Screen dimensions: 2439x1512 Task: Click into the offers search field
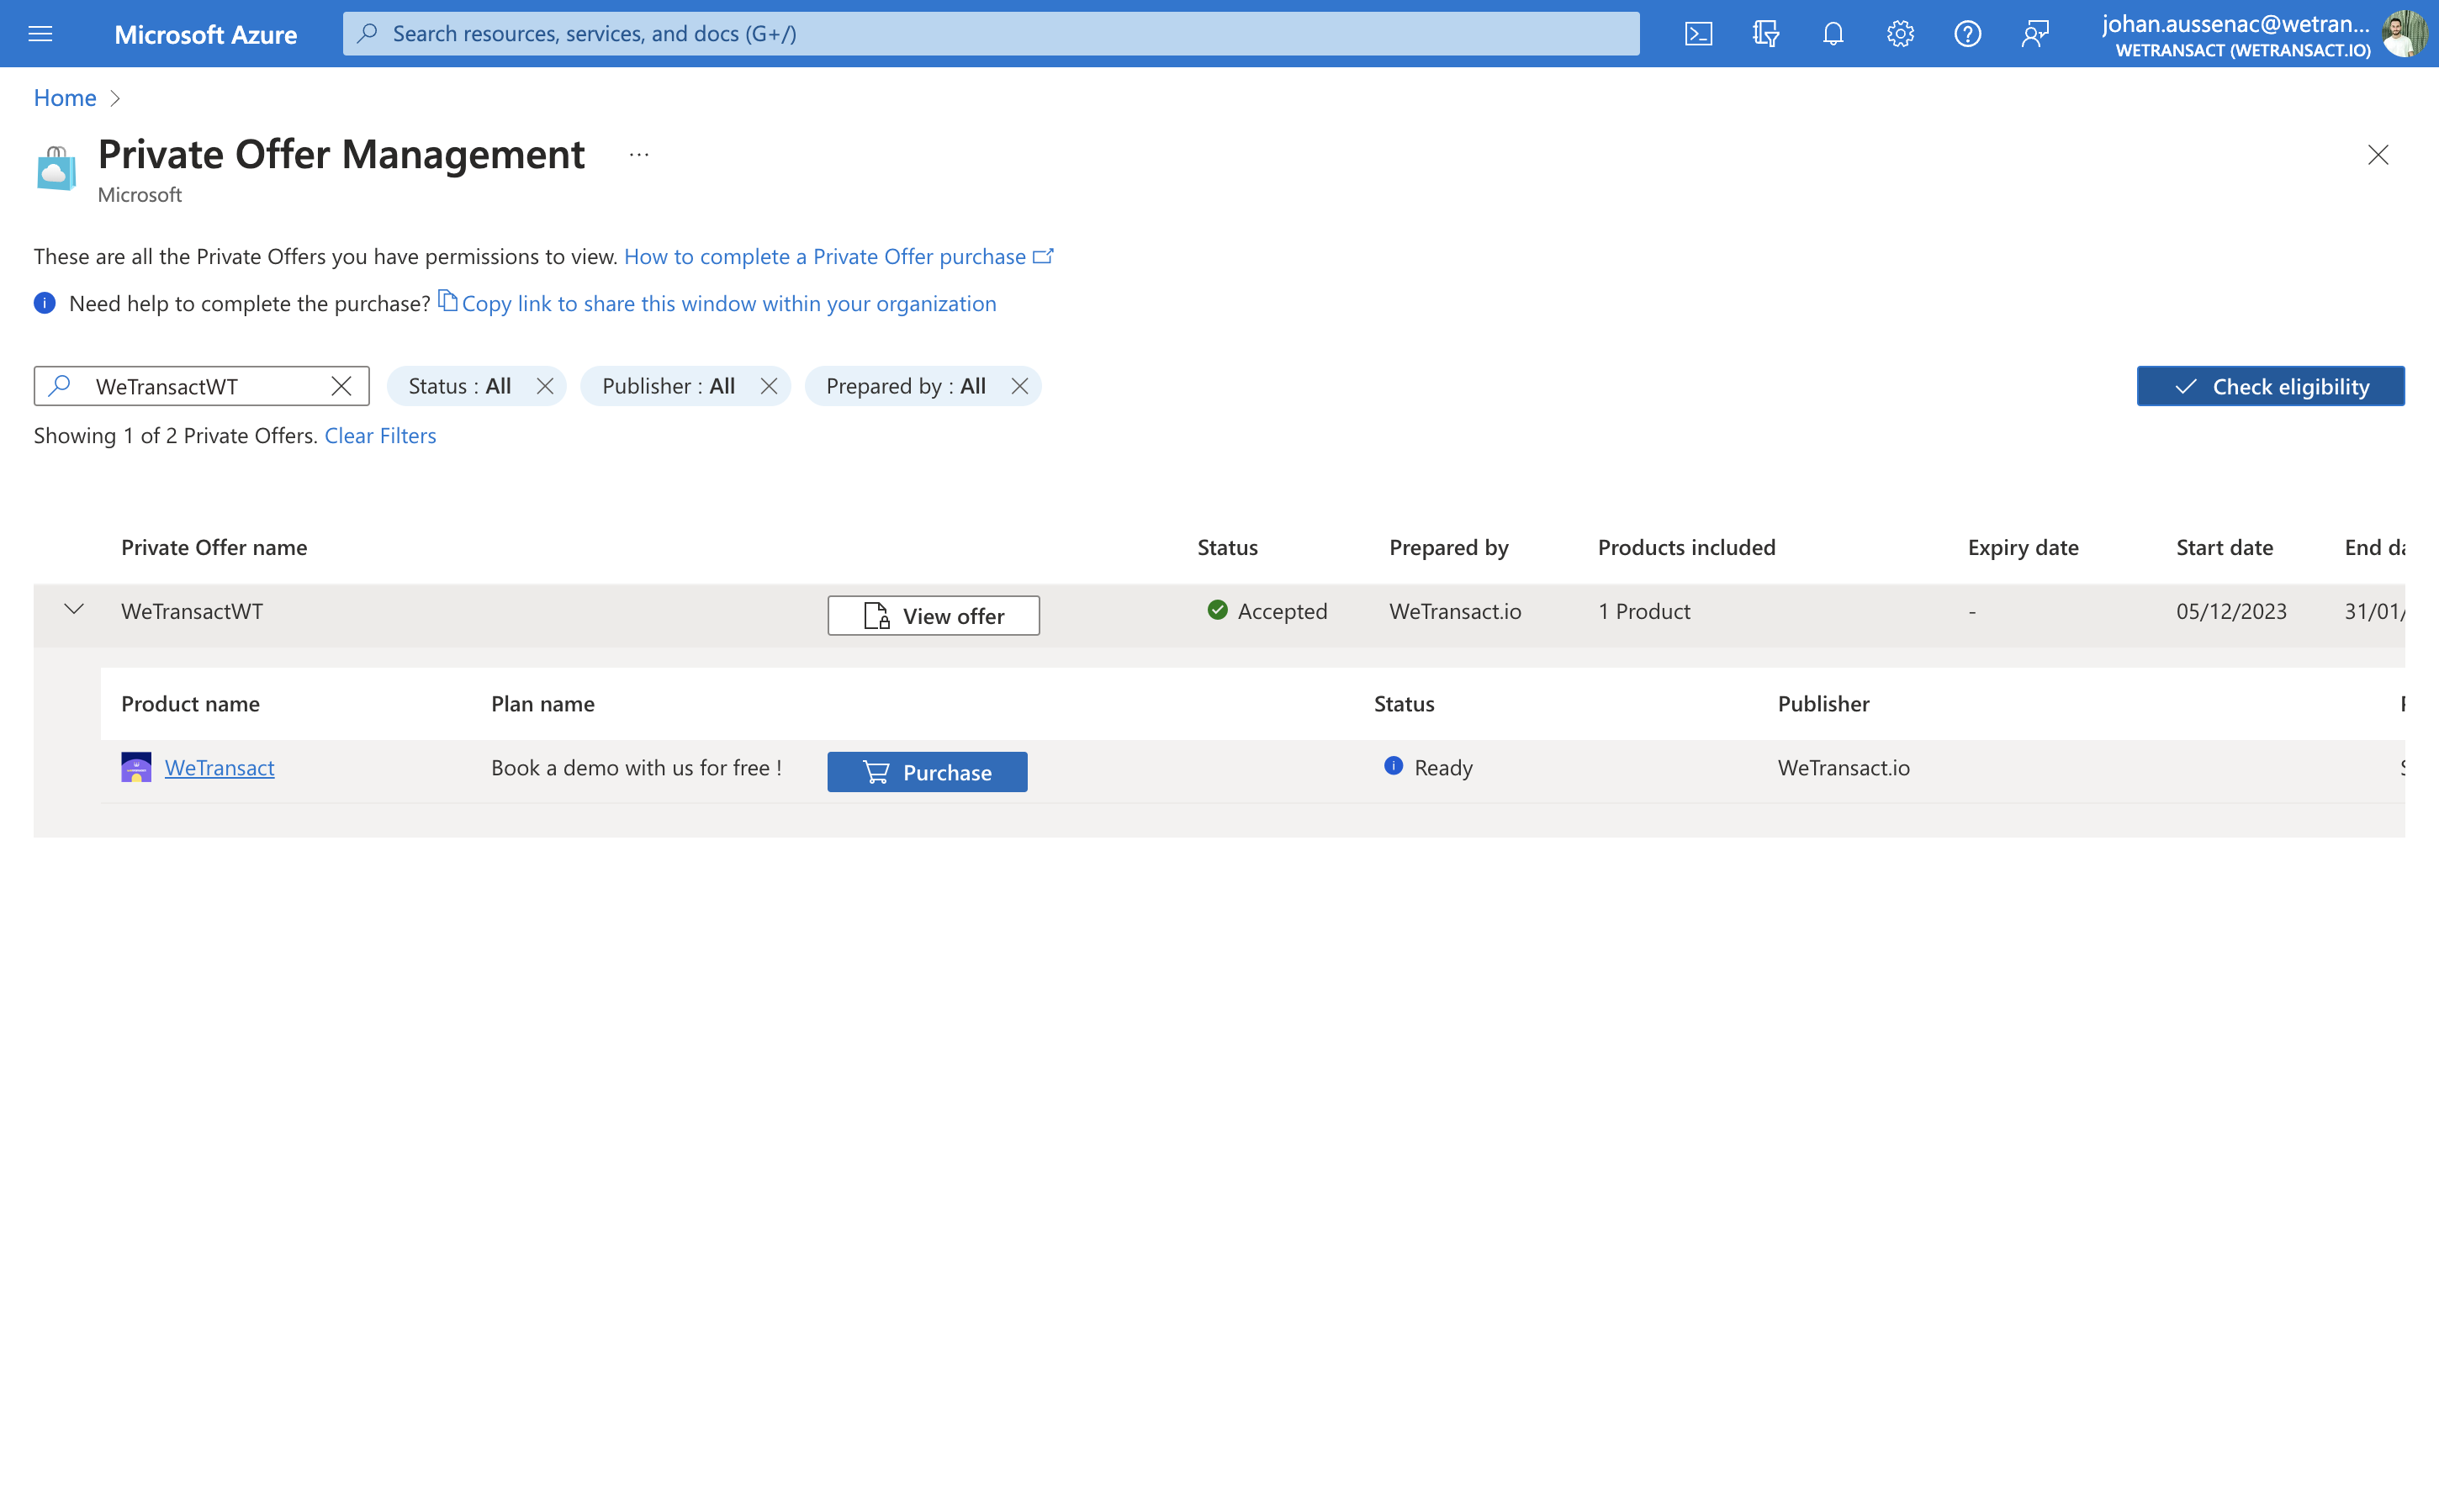(202, 386)
